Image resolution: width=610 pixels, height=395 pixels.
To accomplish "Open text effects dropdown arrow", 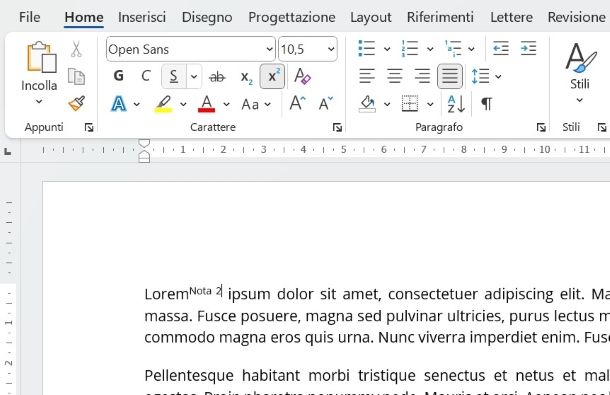I will pyautogui.click(x=137, y=104).
